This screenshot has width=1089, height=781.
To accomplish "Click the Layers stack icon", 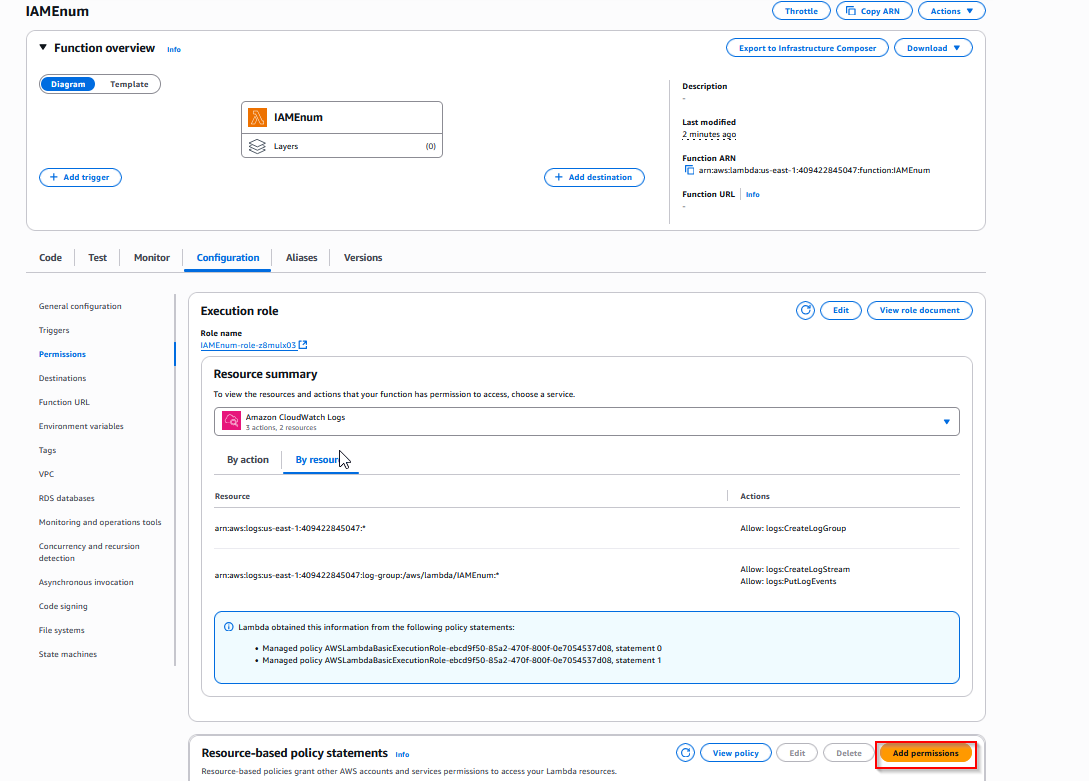I will tap(258, 146).
